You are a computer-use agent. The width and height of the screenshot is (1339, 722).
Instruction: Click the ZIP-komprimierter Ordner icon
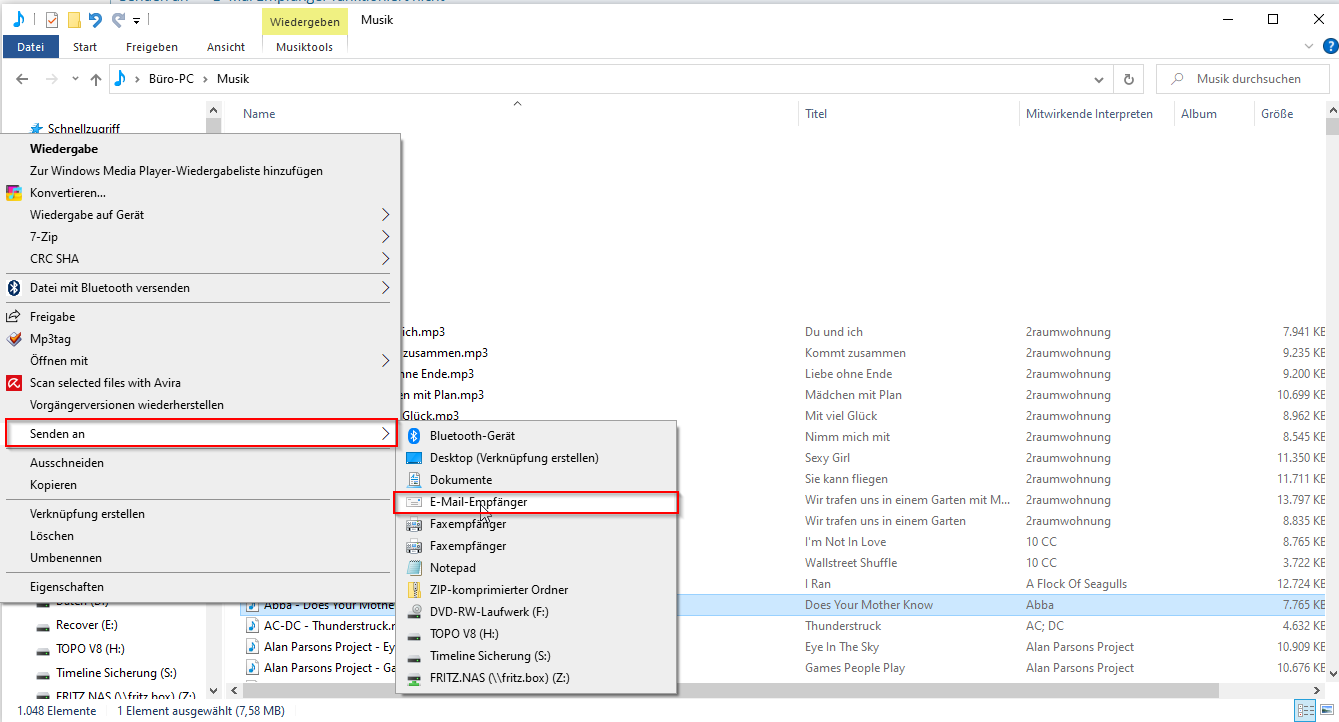point(414,590)
